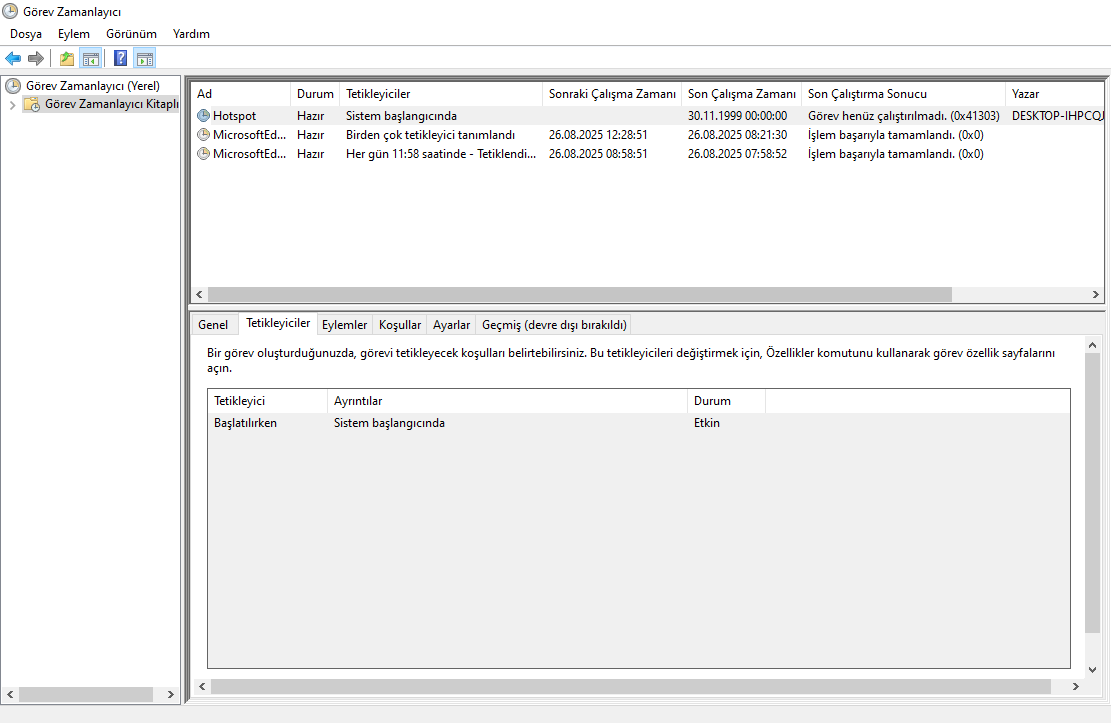
Task: Click the Durum header in trigger list
Action: tap(726, 400)
